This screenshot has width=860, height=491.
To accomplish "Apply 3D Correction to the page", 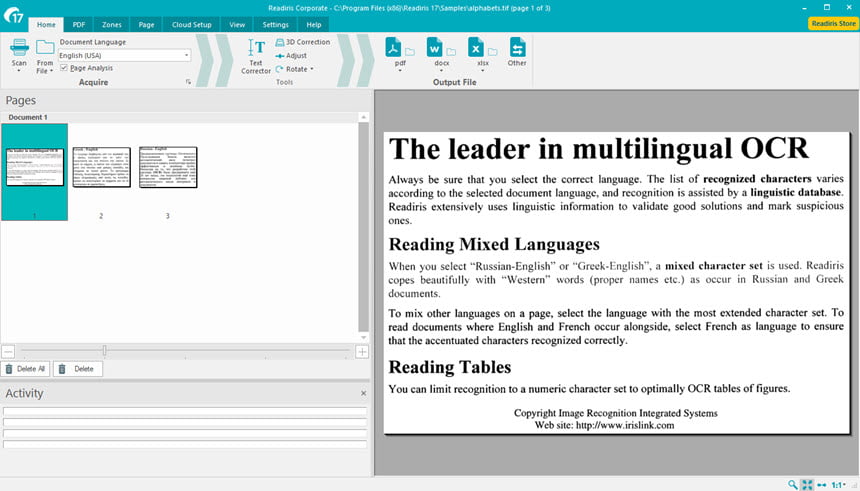I will coord(303,42).
